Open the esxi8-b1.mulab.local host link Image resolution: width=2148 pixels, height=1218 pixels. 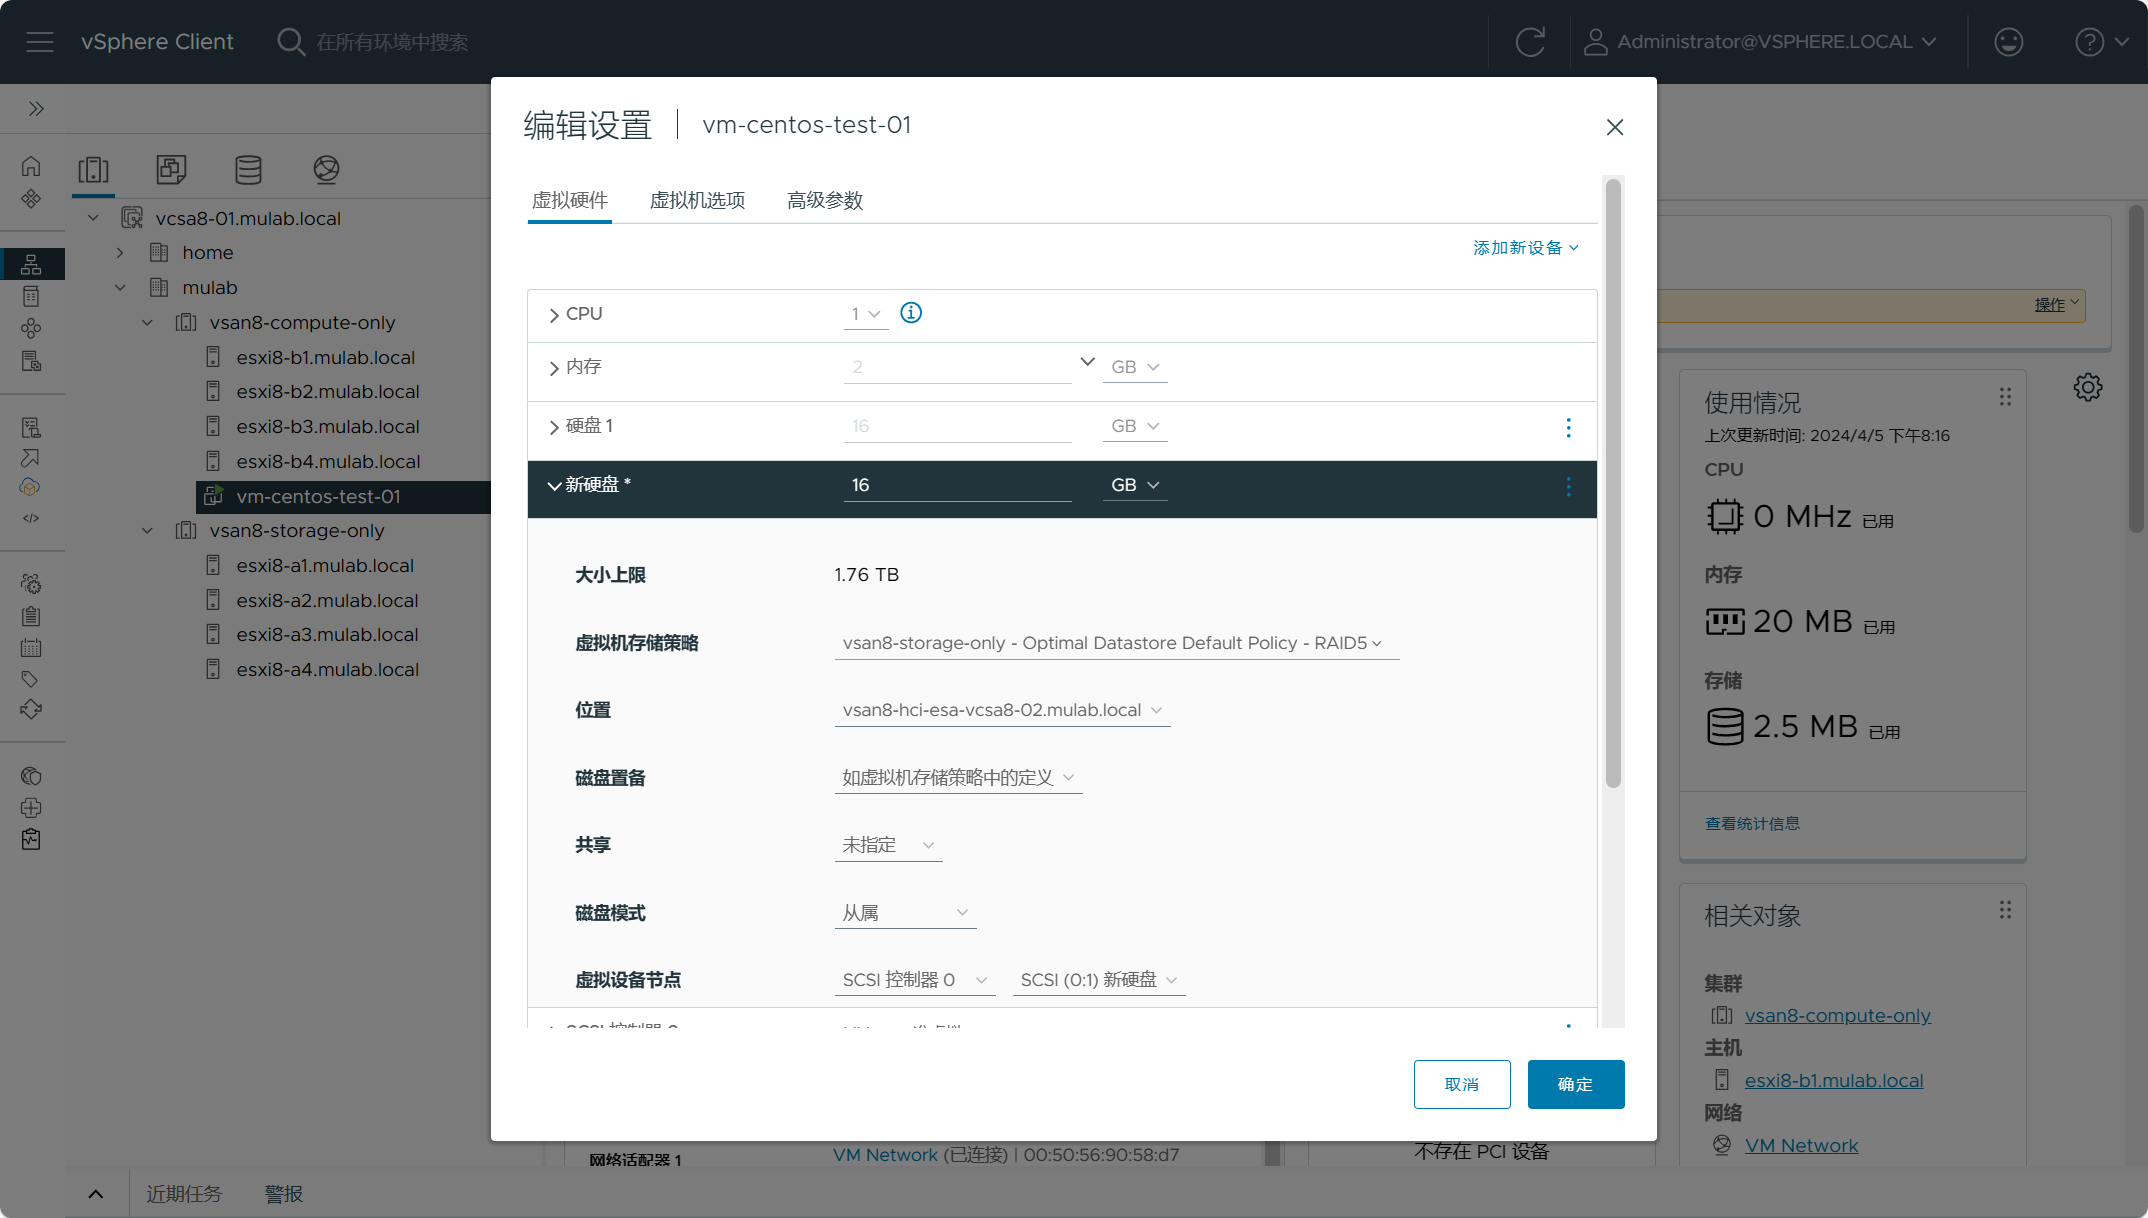click(1834, 1081)
